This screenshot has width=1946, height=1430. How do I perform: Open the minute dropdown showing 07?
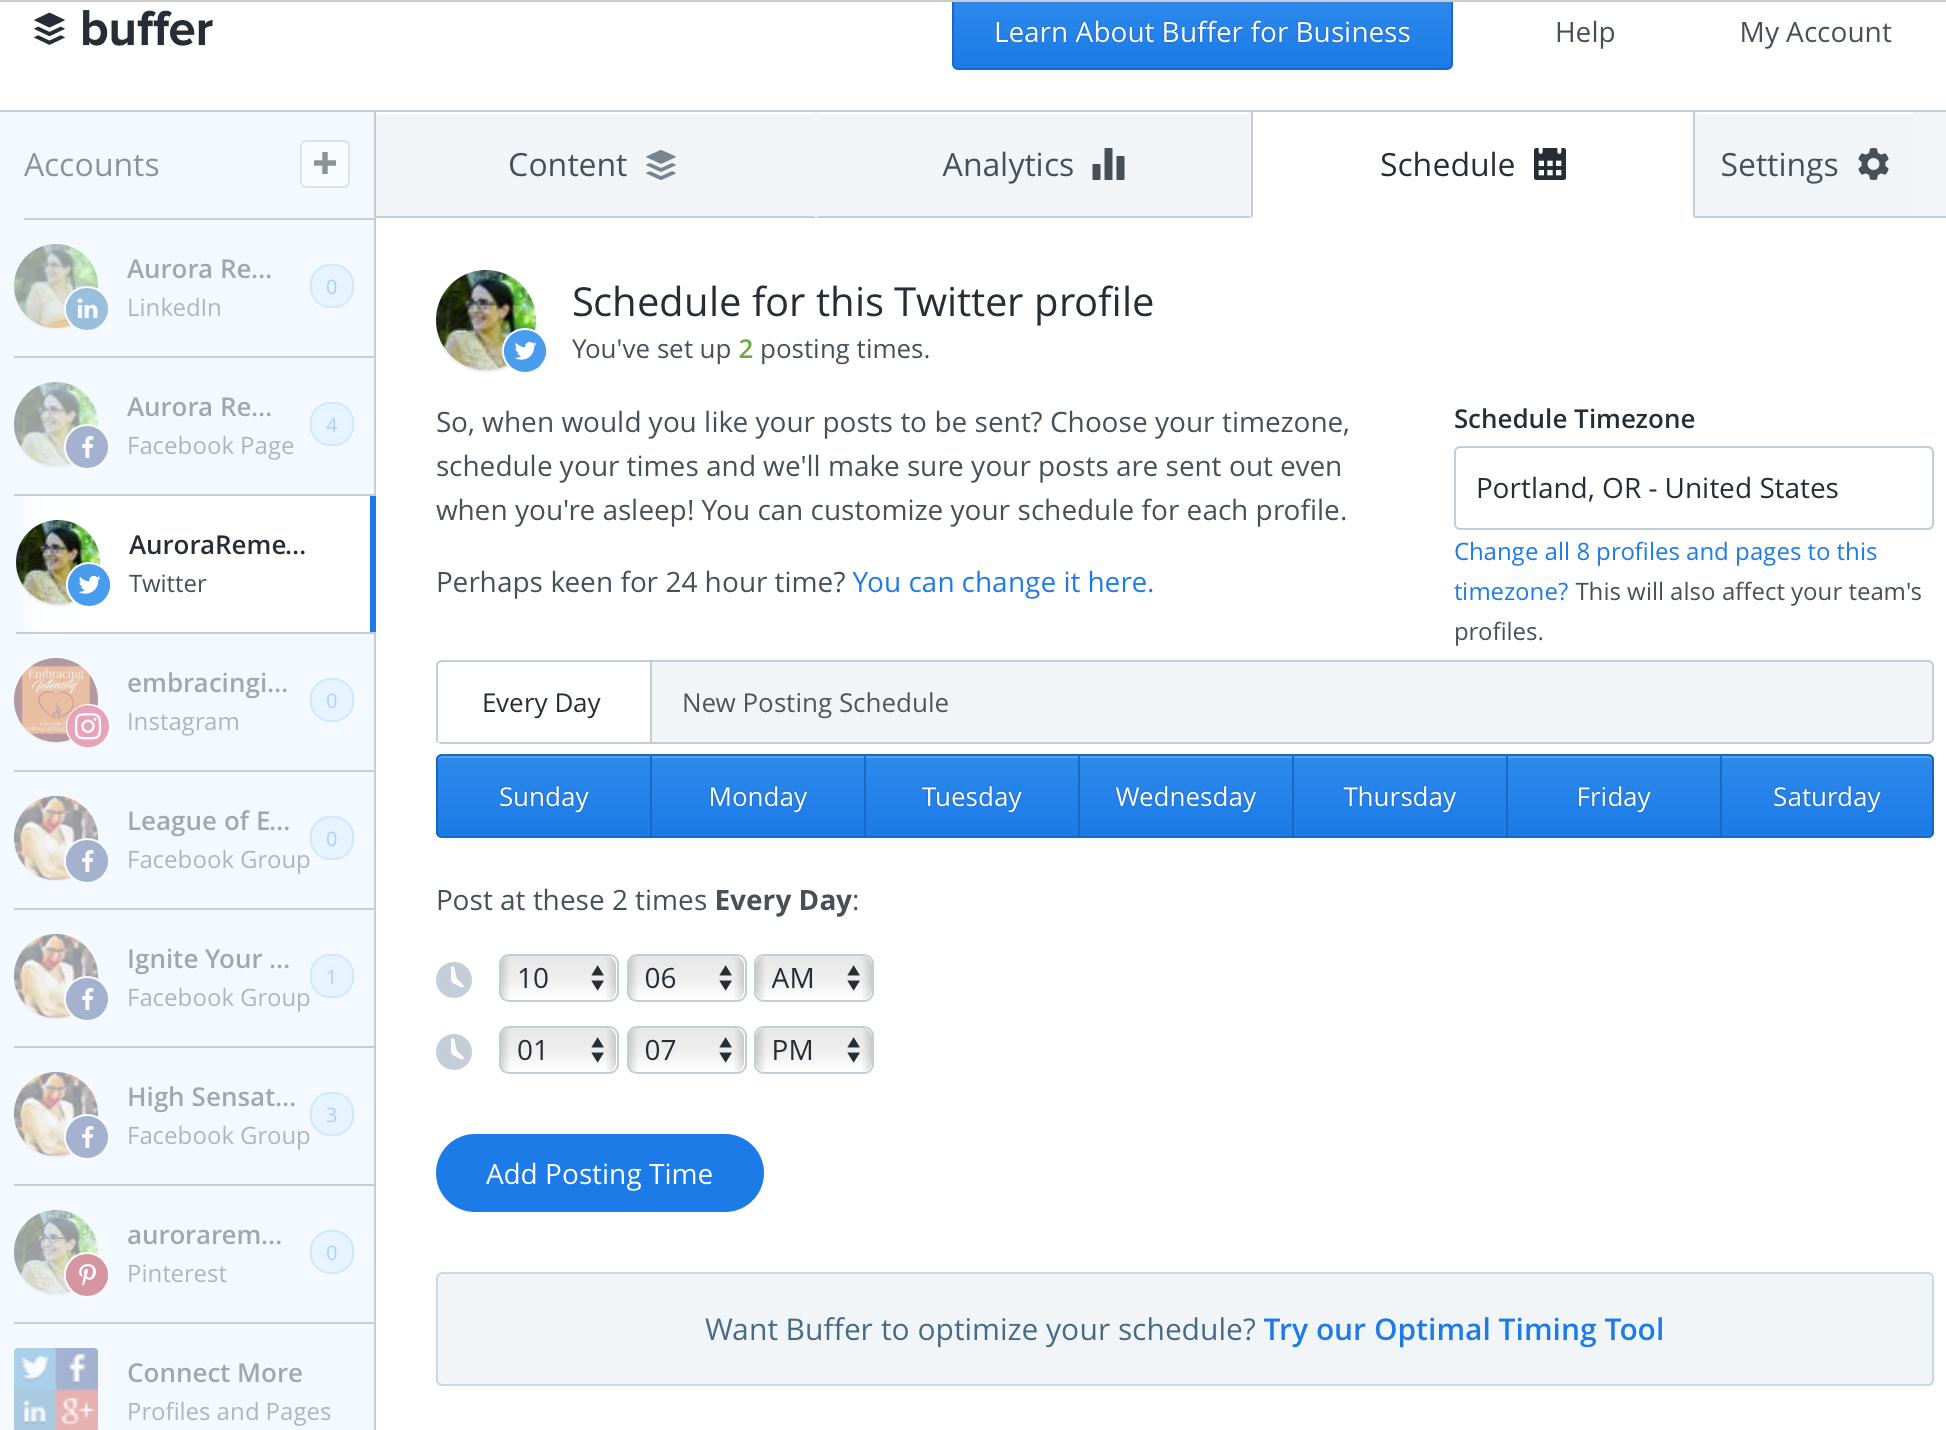pyautogui.click(x=687, y=1050)
